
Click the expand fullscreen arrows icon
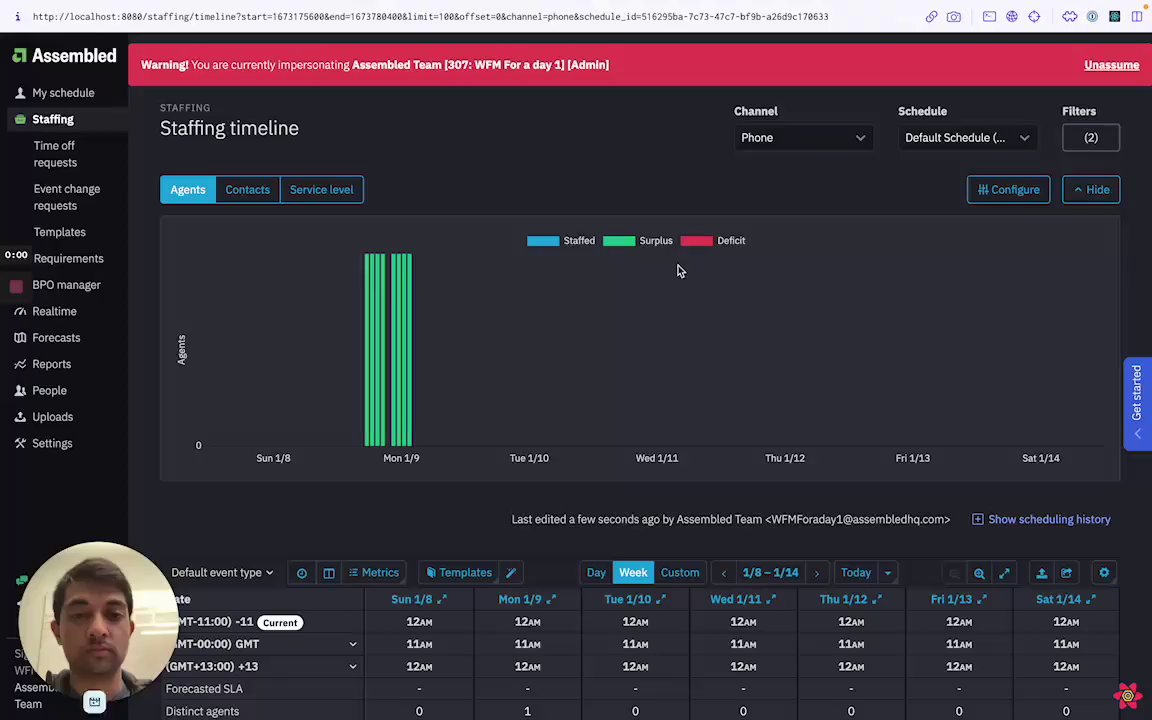(x=1004, y=573)
